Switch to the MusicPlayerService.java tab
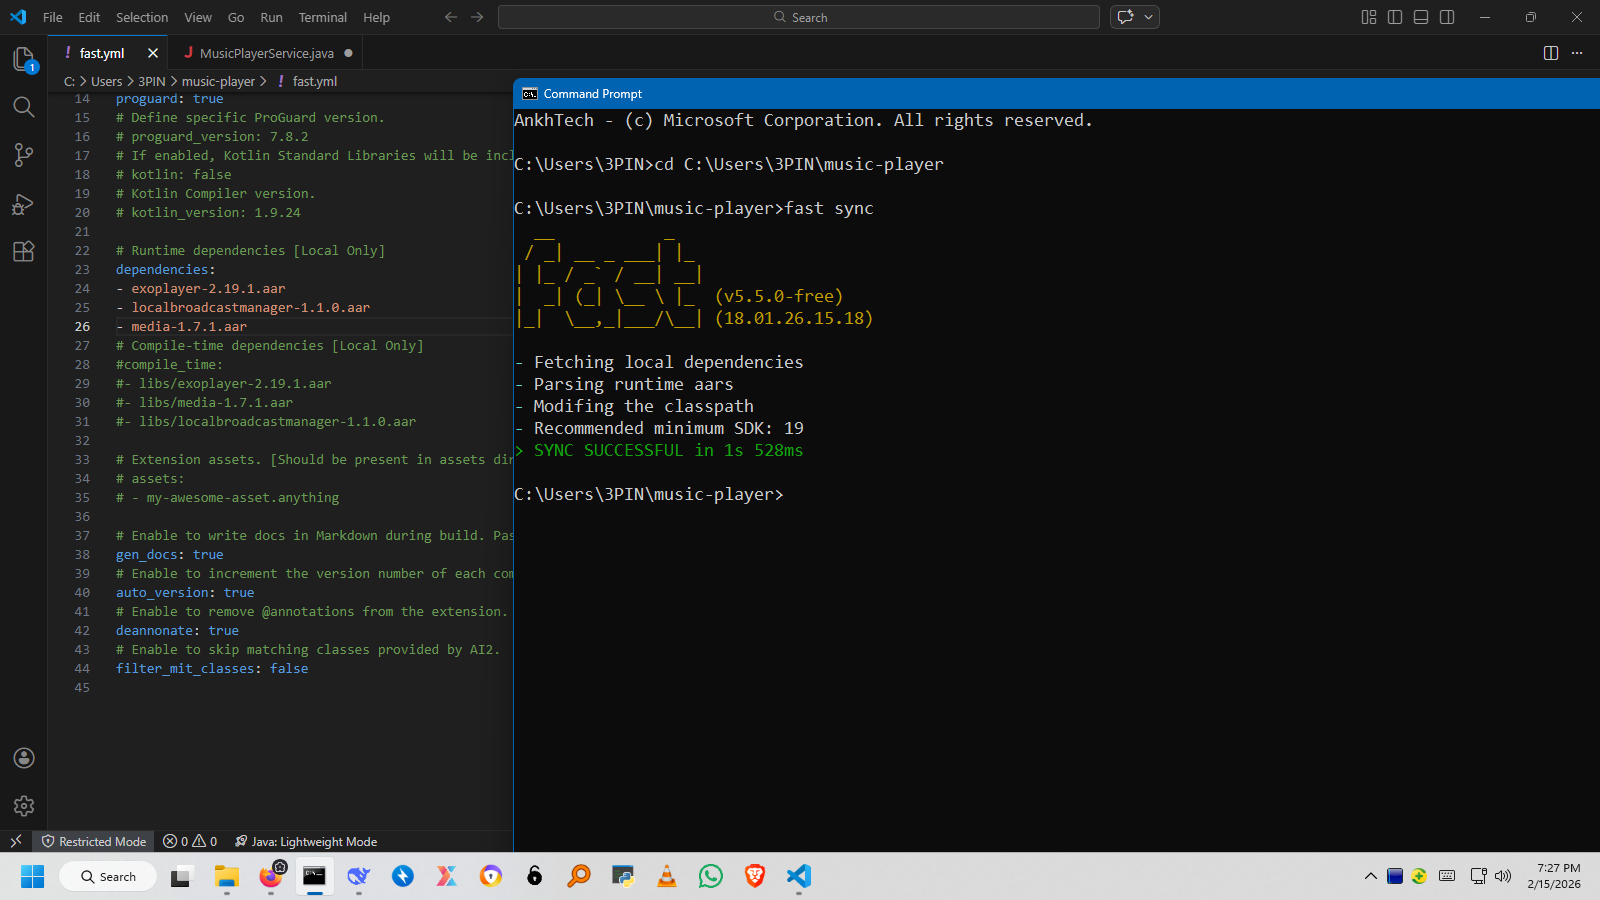This screenshot has width=1600, height=900. tap(266, 53)
